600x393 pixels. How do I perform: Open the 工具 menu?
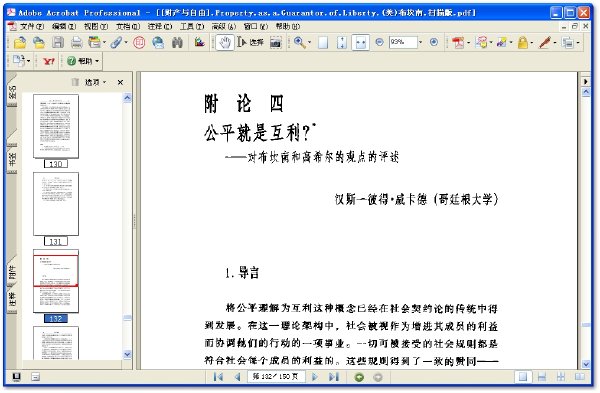coord(192,26)
